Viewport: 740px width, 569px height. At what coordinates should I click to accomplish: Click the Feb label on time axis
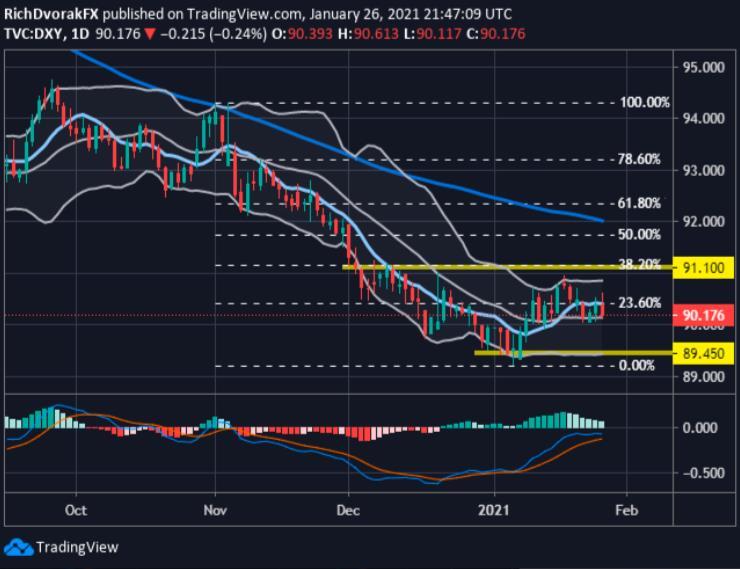click(x=627, y=510)
